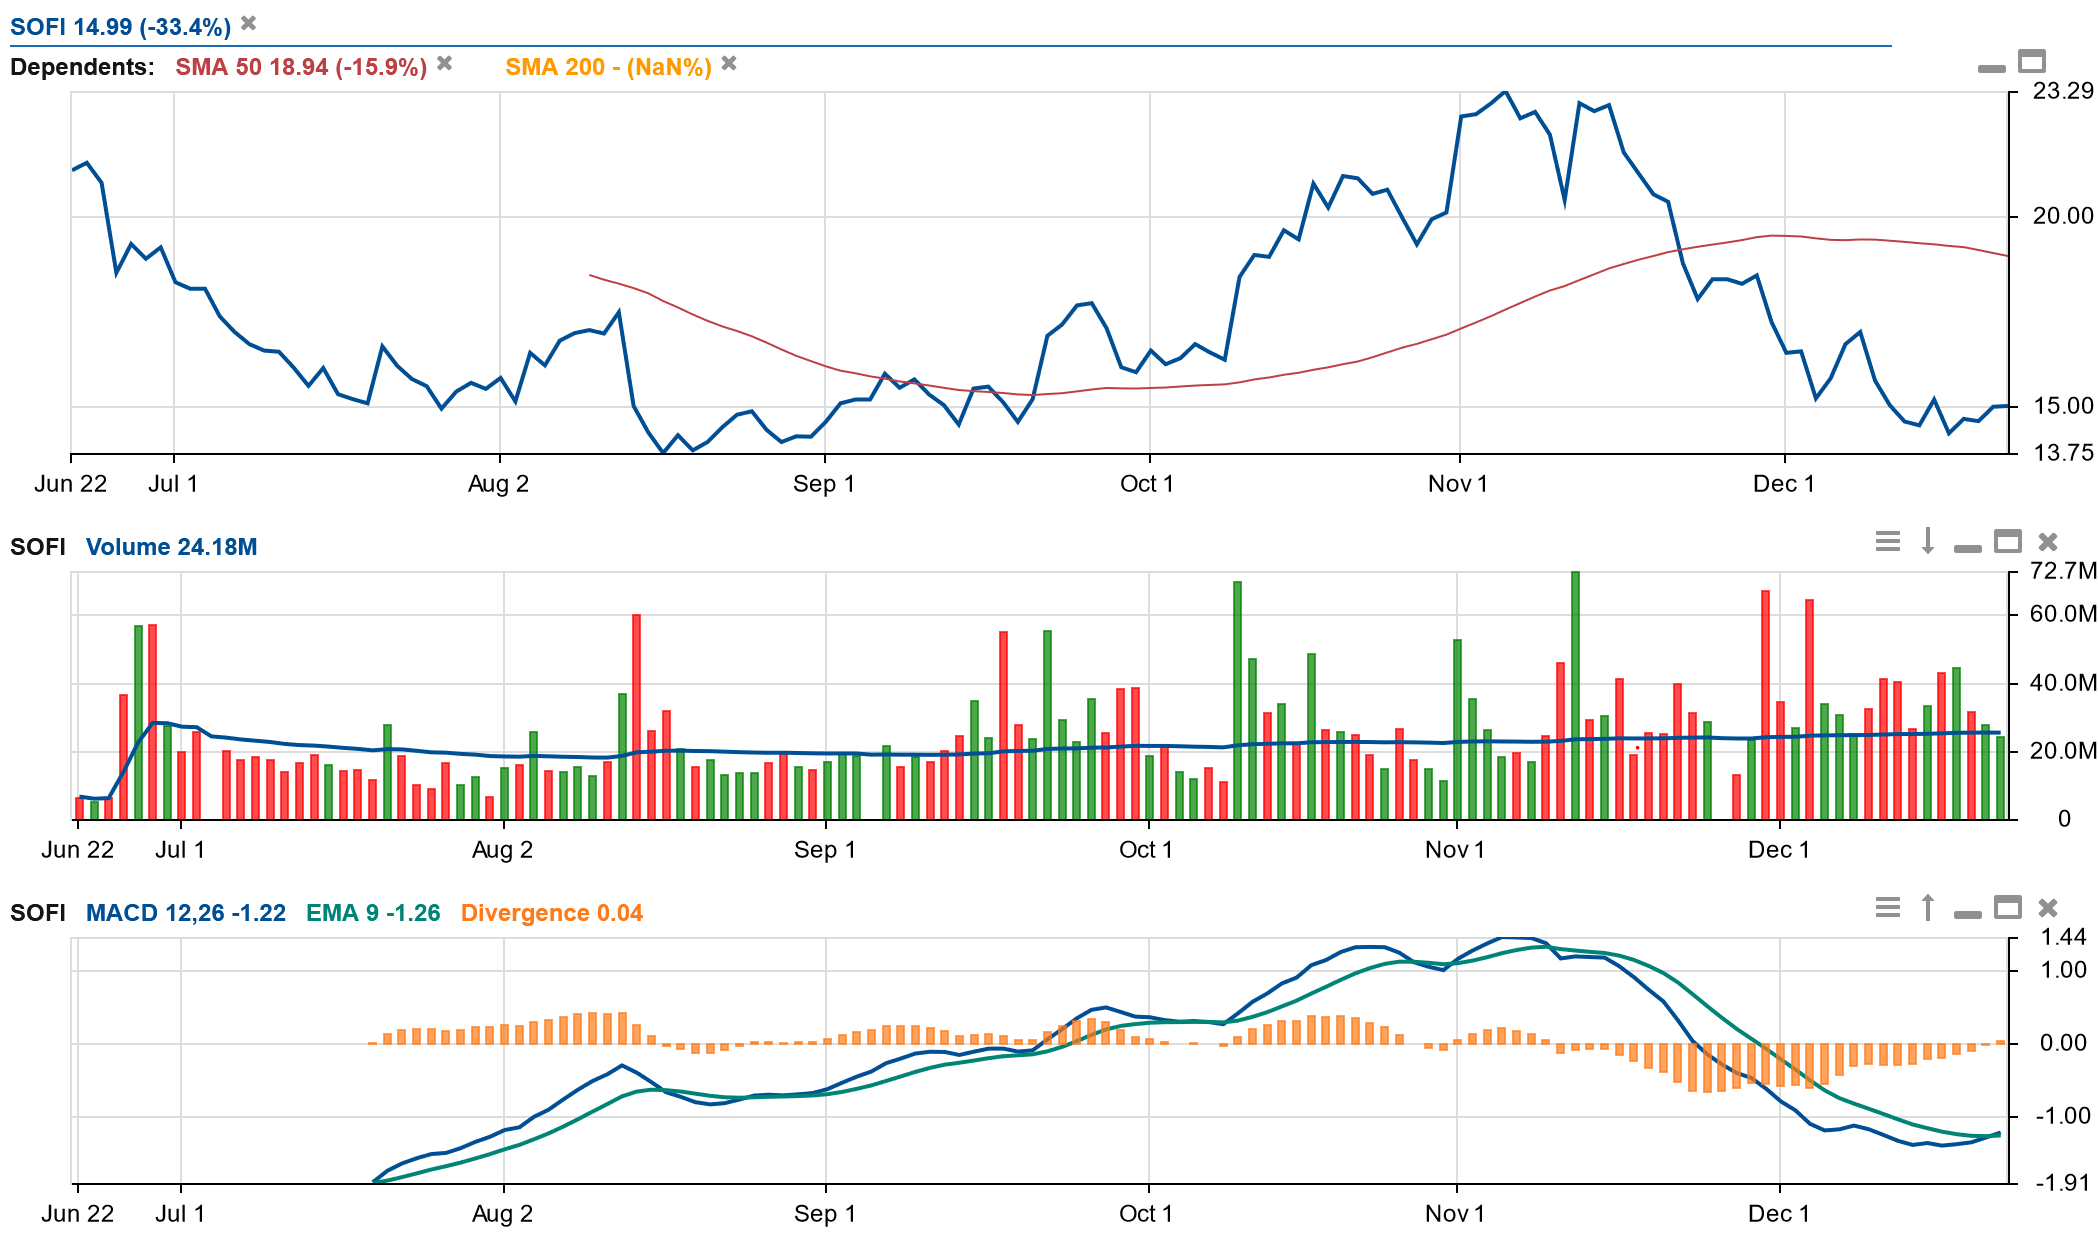Collapse the Volume panel
This screenshot has height=1236, width=2098.
coord(1967,548)
